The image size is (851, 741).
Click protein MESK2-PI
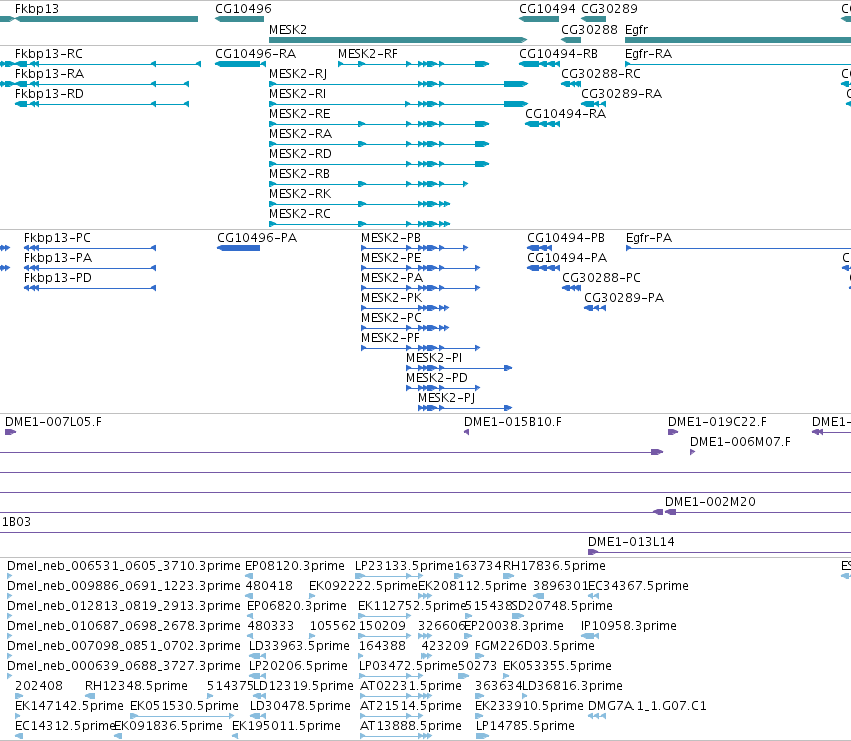[x=434, y=358]
